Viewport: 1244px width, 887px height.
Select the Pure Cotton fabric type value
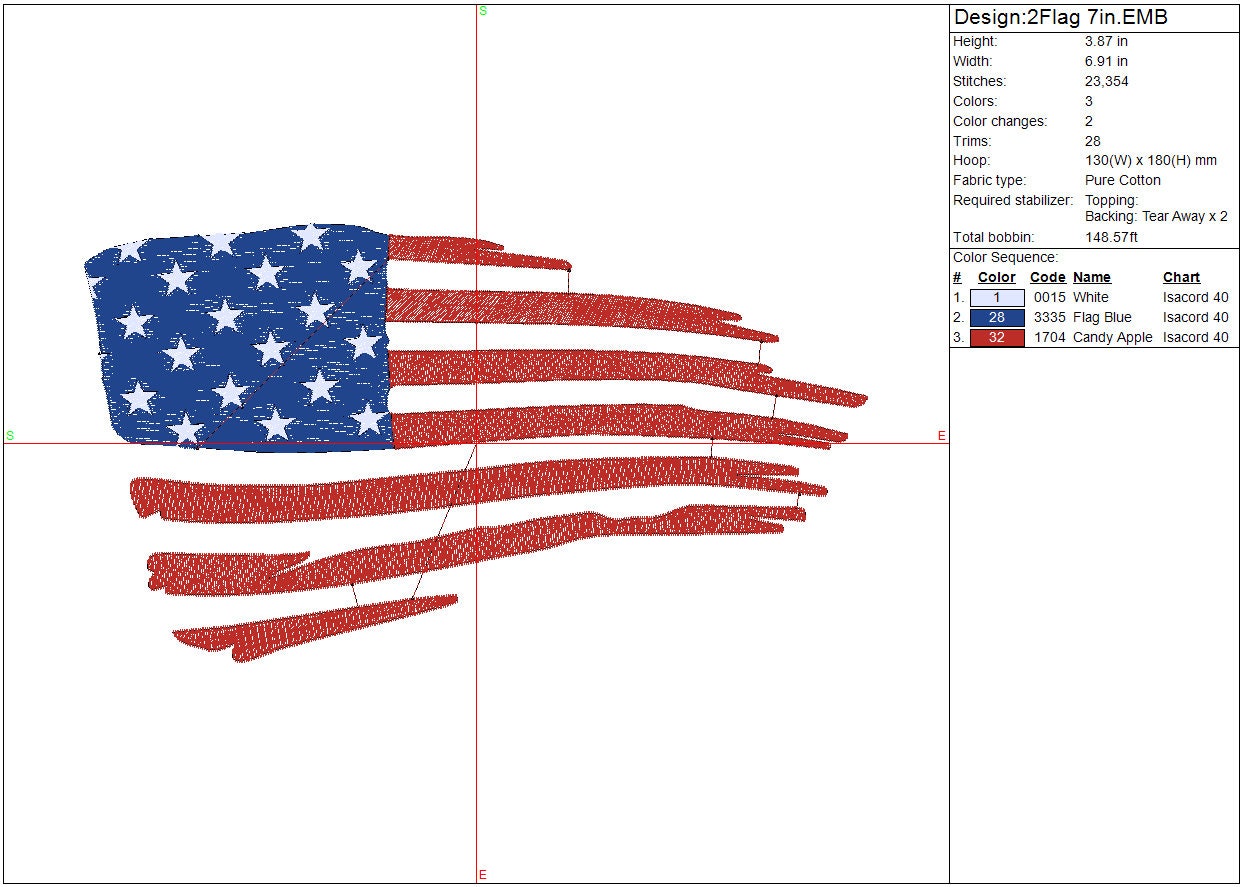point(1122,181)
